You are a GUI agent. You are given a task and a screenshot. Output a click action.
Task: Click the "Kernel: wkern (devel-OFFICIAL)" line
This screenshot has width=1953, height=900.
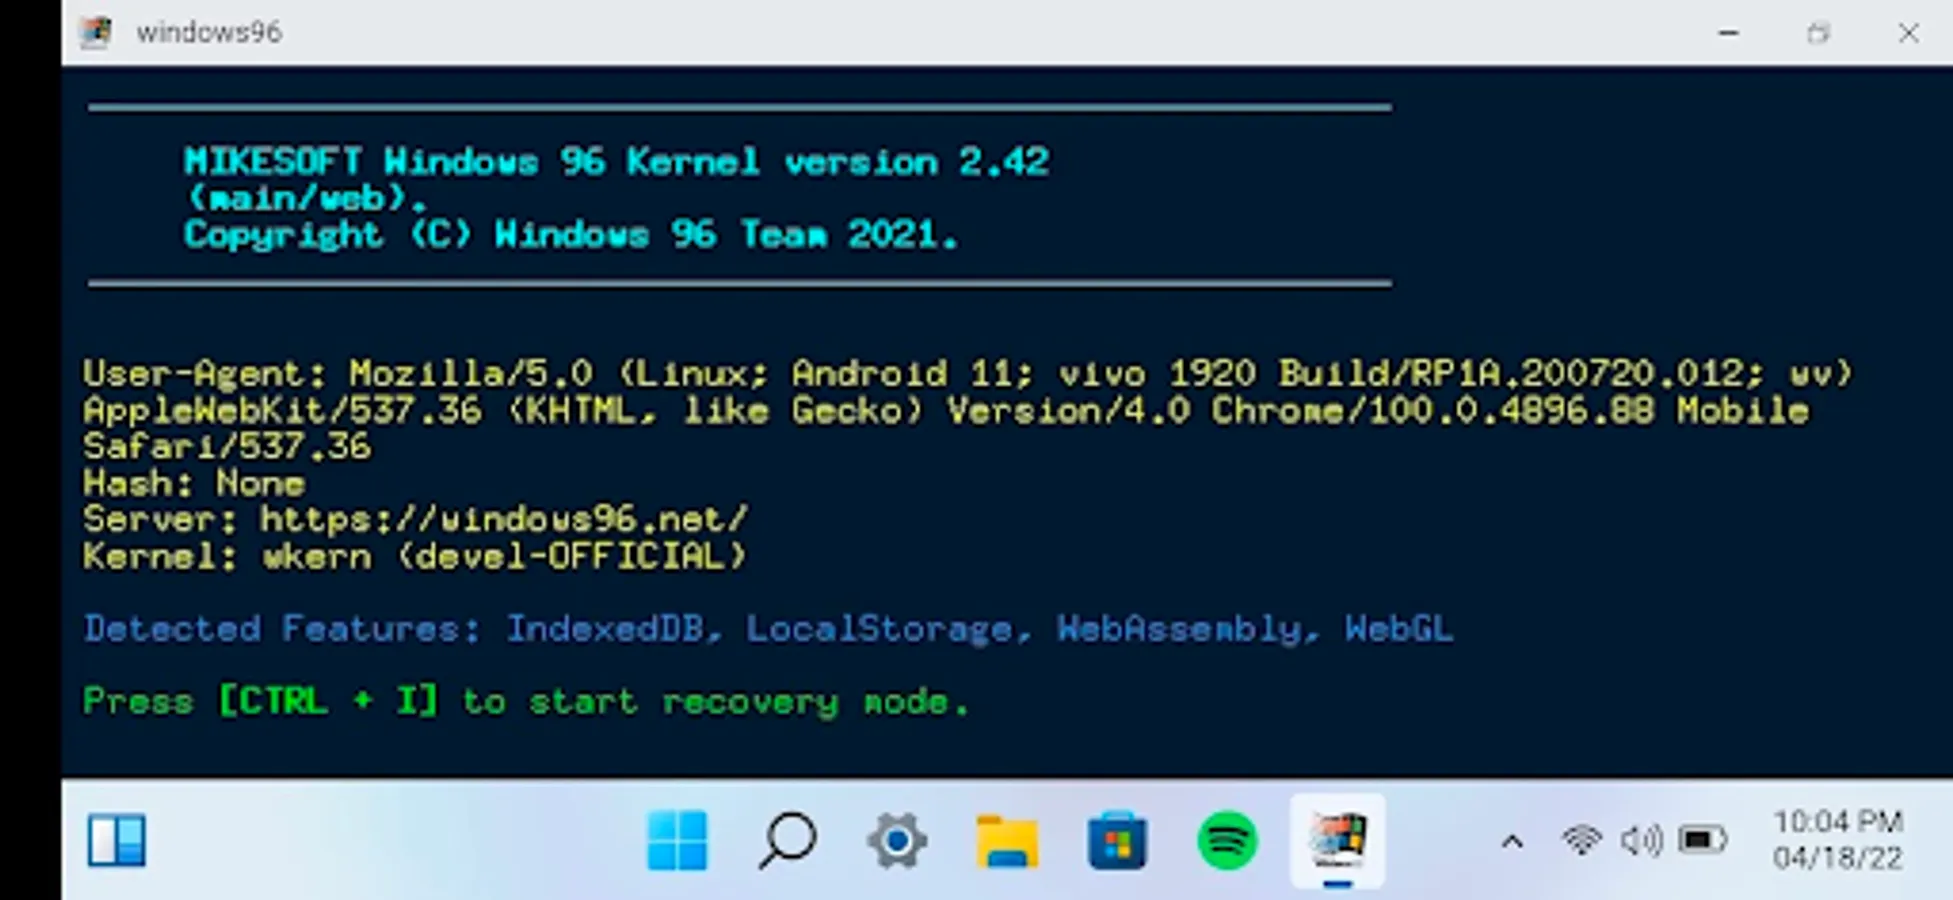[x=415, y=556]
